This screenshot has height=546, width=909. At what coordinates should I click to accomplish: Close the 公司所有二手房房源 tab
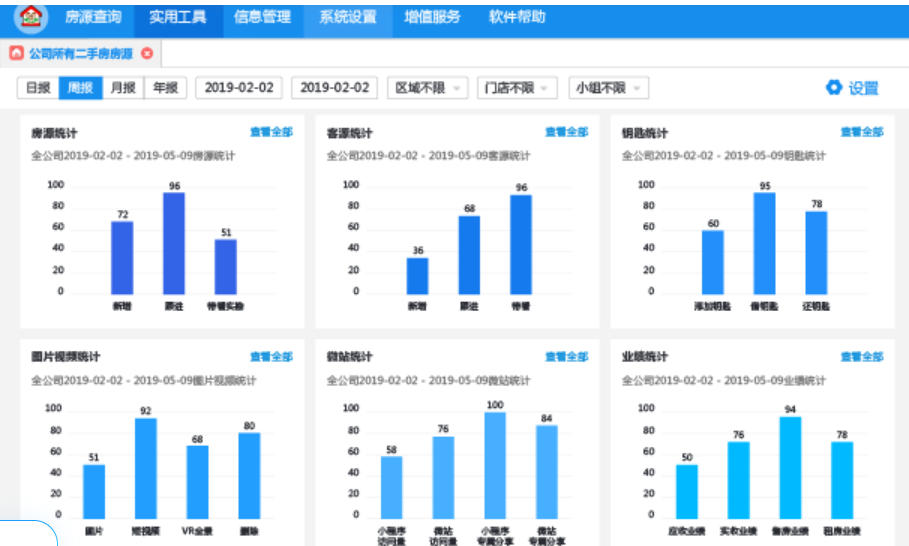tap(147, 53)
